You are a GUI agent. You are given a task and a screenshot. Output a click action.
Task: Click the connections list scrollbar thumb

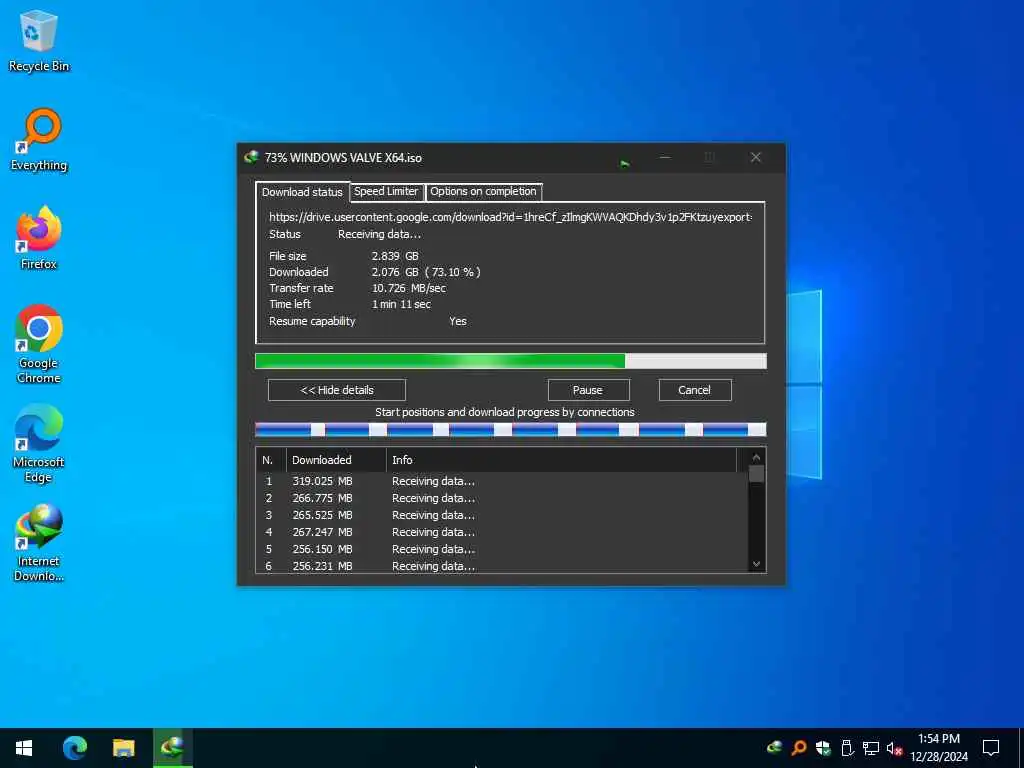[x=756, y=473]
